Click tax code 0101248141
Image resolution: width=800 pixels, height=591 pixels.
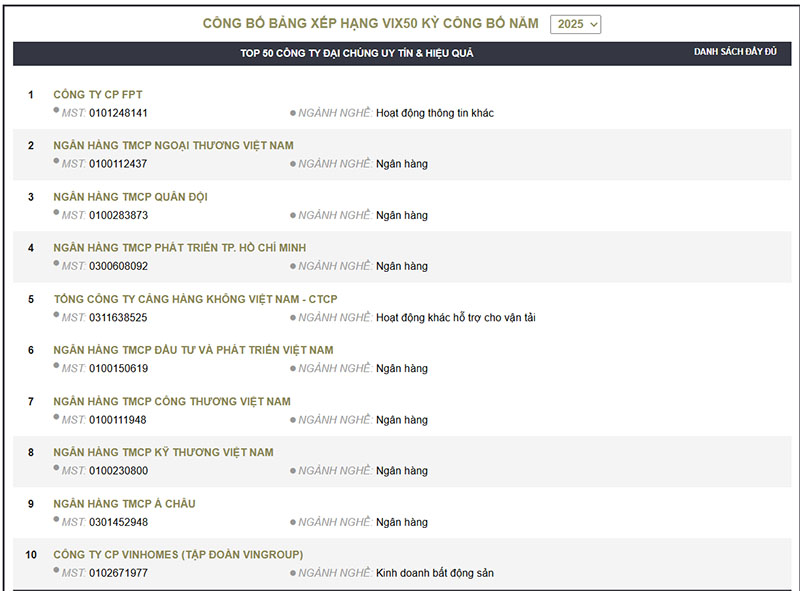tap(118, 113)
